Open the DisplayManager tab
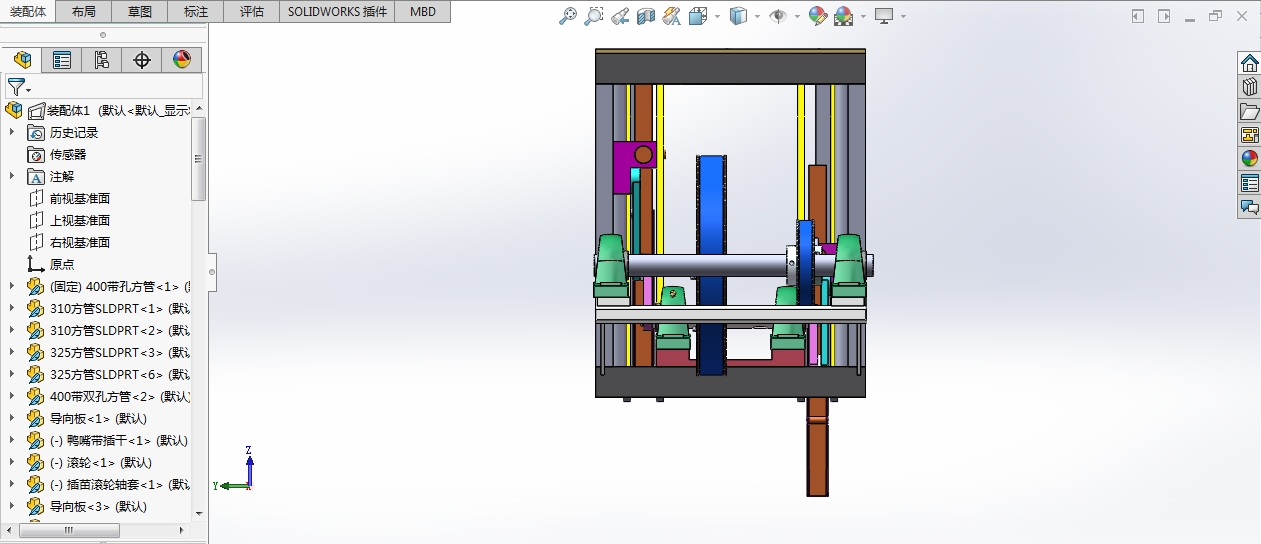This screenshot has height=544, width=1261. [181, 60]
